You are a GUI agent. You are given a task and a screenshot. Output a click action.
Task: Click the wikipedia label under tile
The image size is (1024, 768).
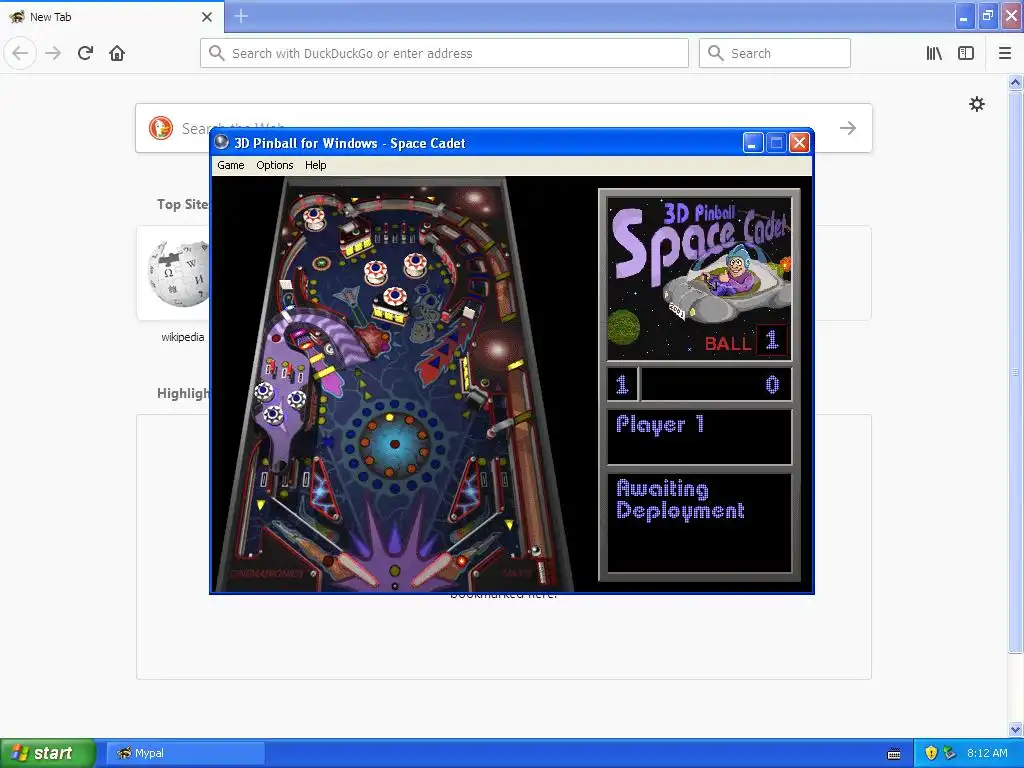[182, 337]
